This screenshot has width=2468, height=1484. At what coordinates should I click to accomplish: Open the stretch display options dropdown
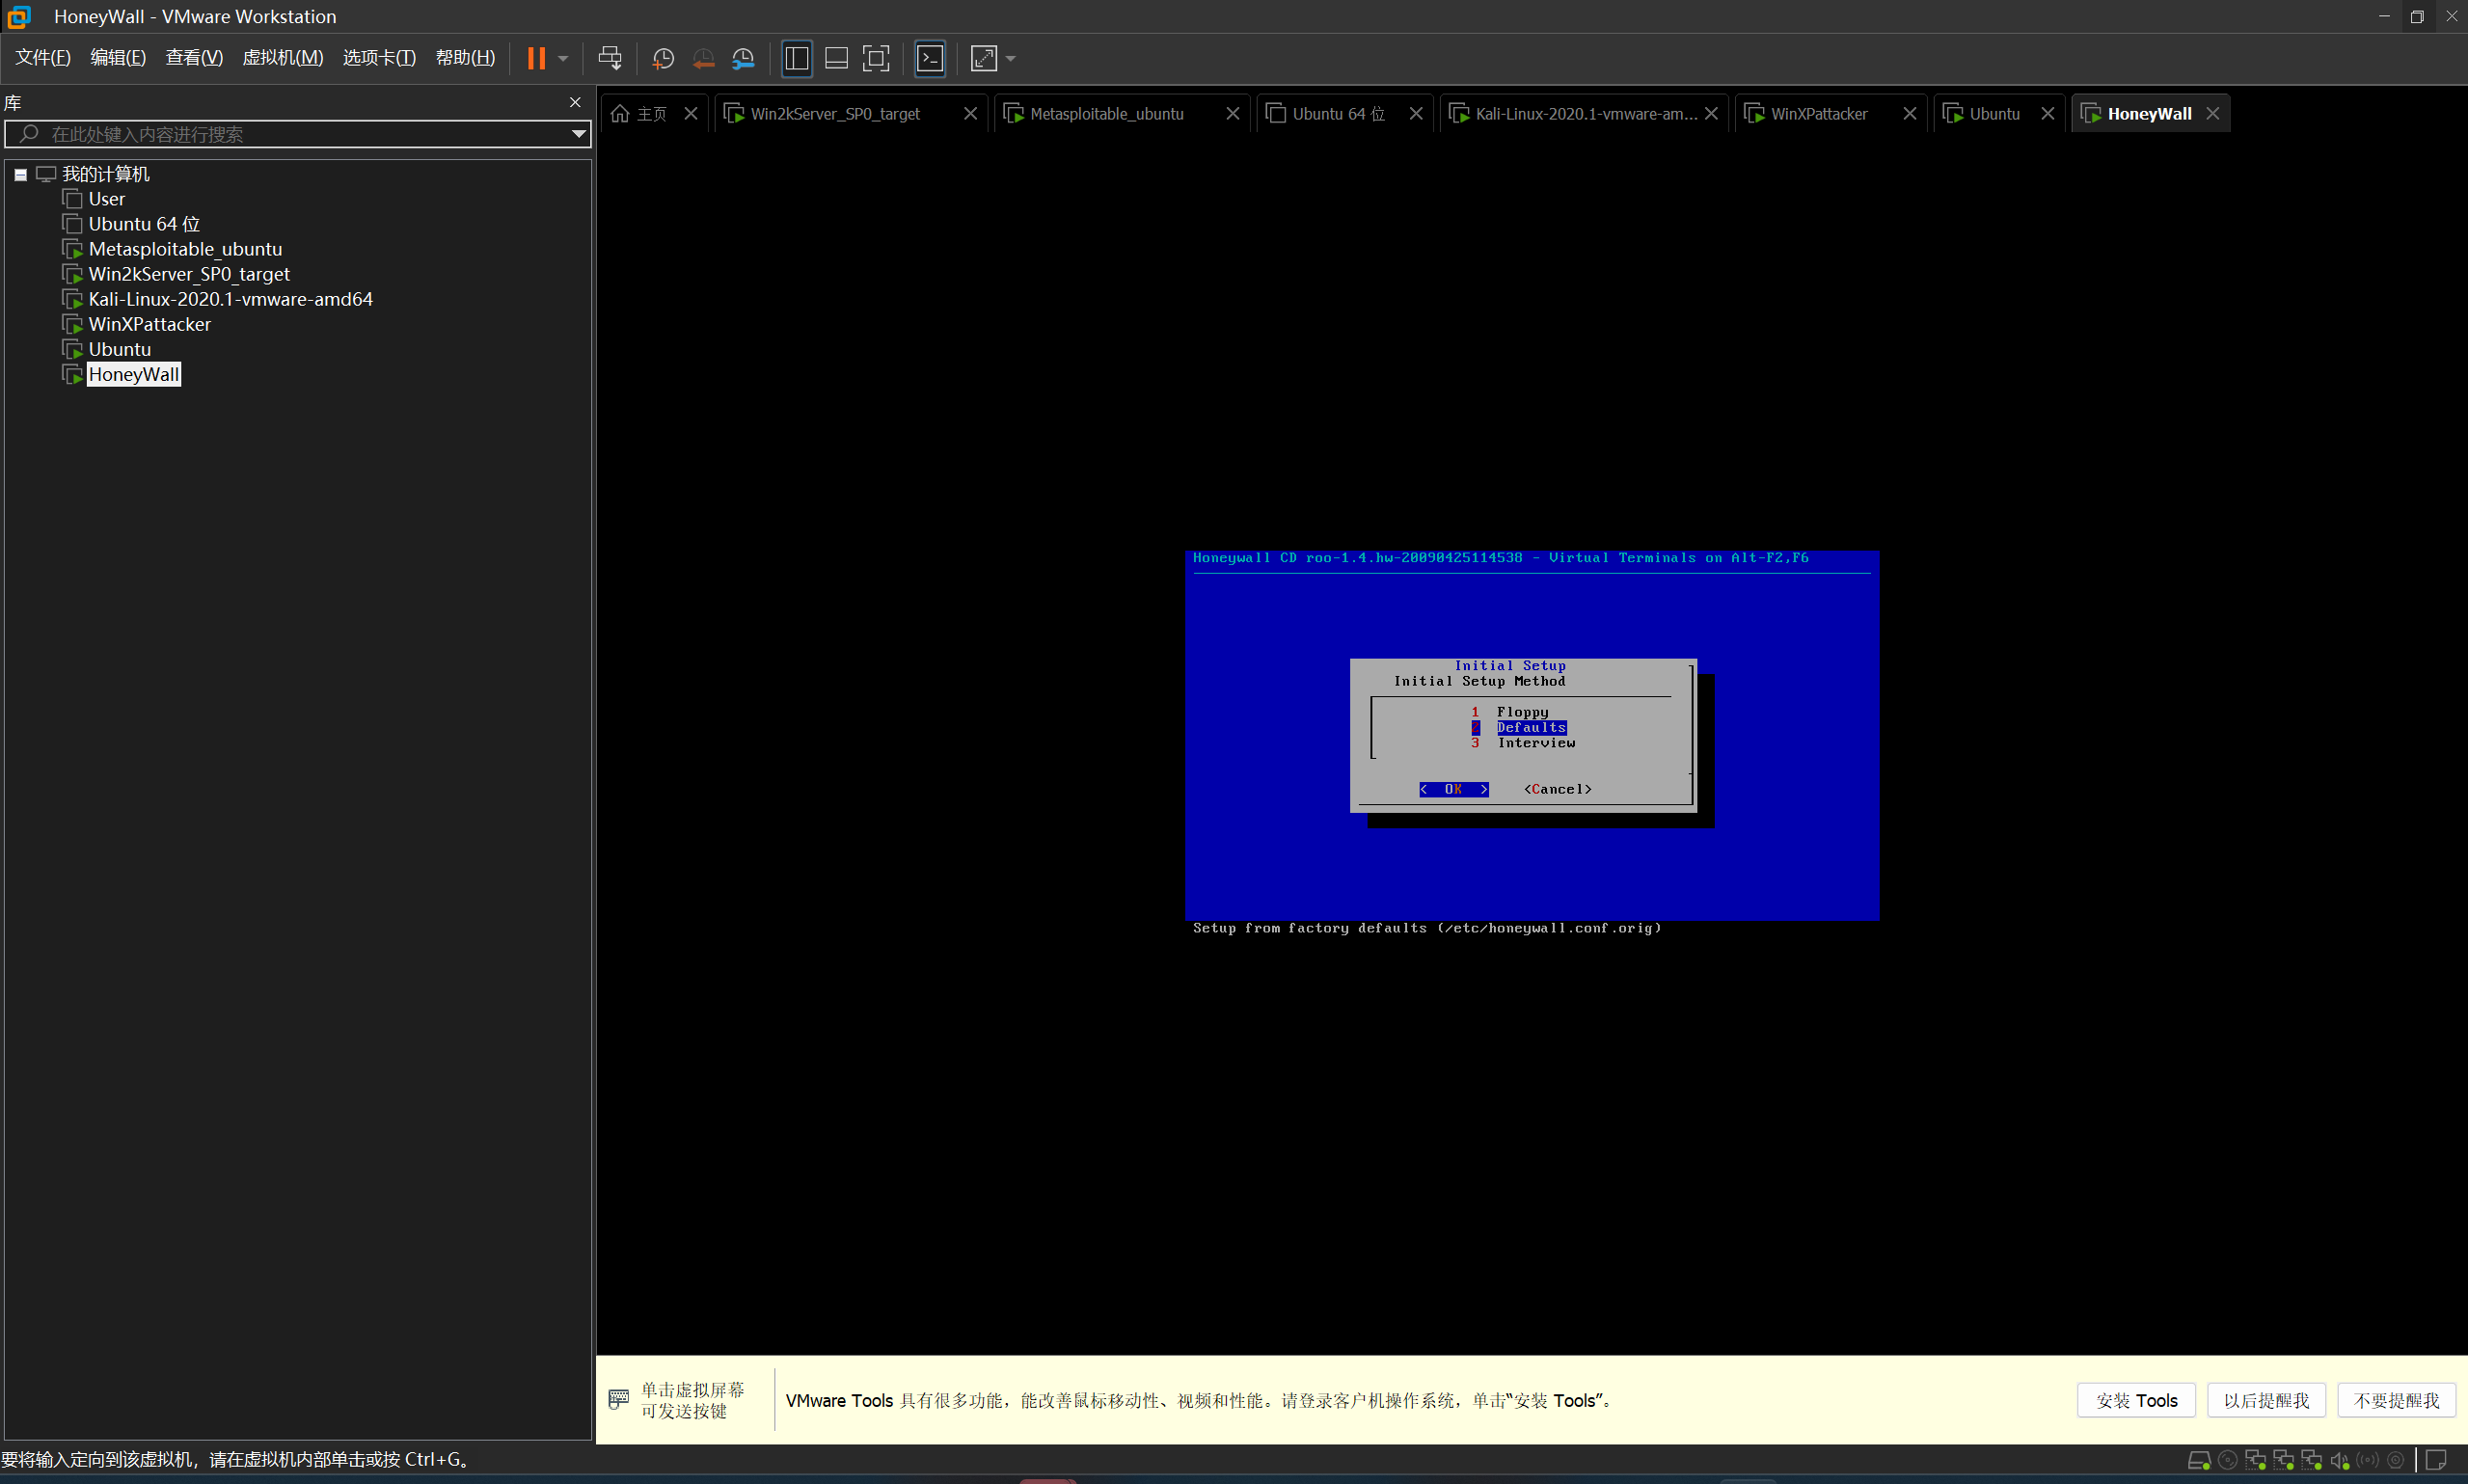(x=1011, y=58)
